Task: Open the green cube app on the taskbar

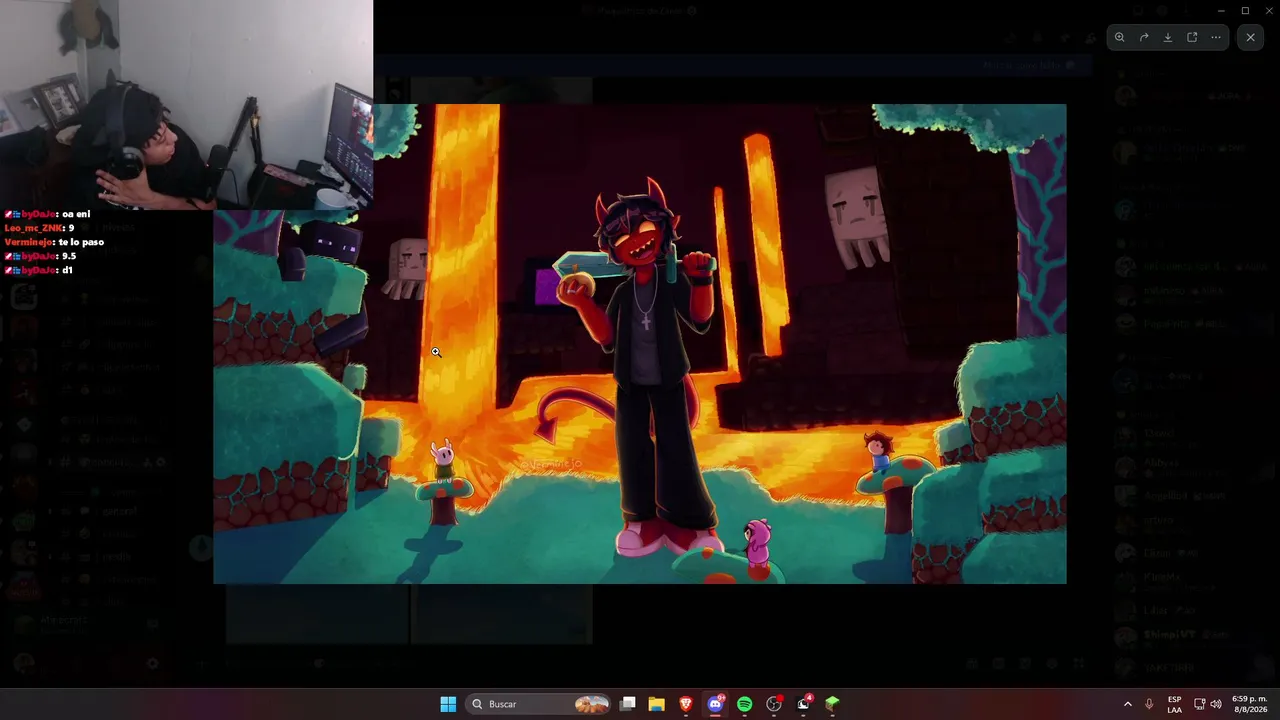Action: pyautogui.click(x=832, y=704)
